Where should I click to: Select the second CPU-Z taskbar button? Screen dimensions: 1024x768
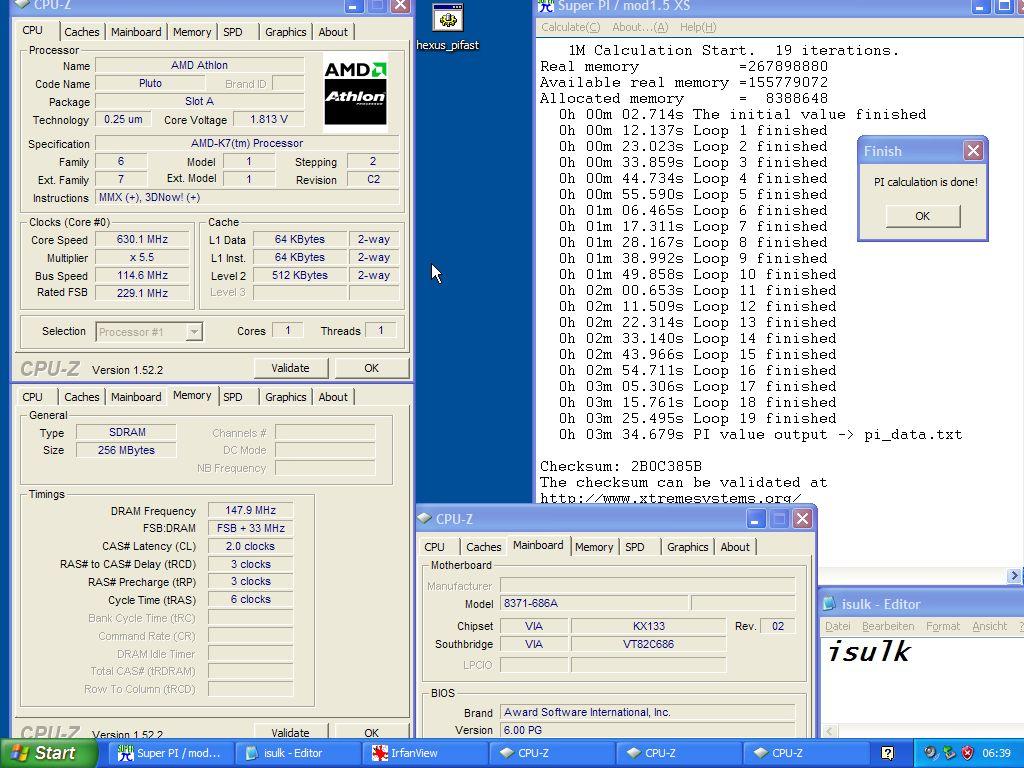click(679, 753)
